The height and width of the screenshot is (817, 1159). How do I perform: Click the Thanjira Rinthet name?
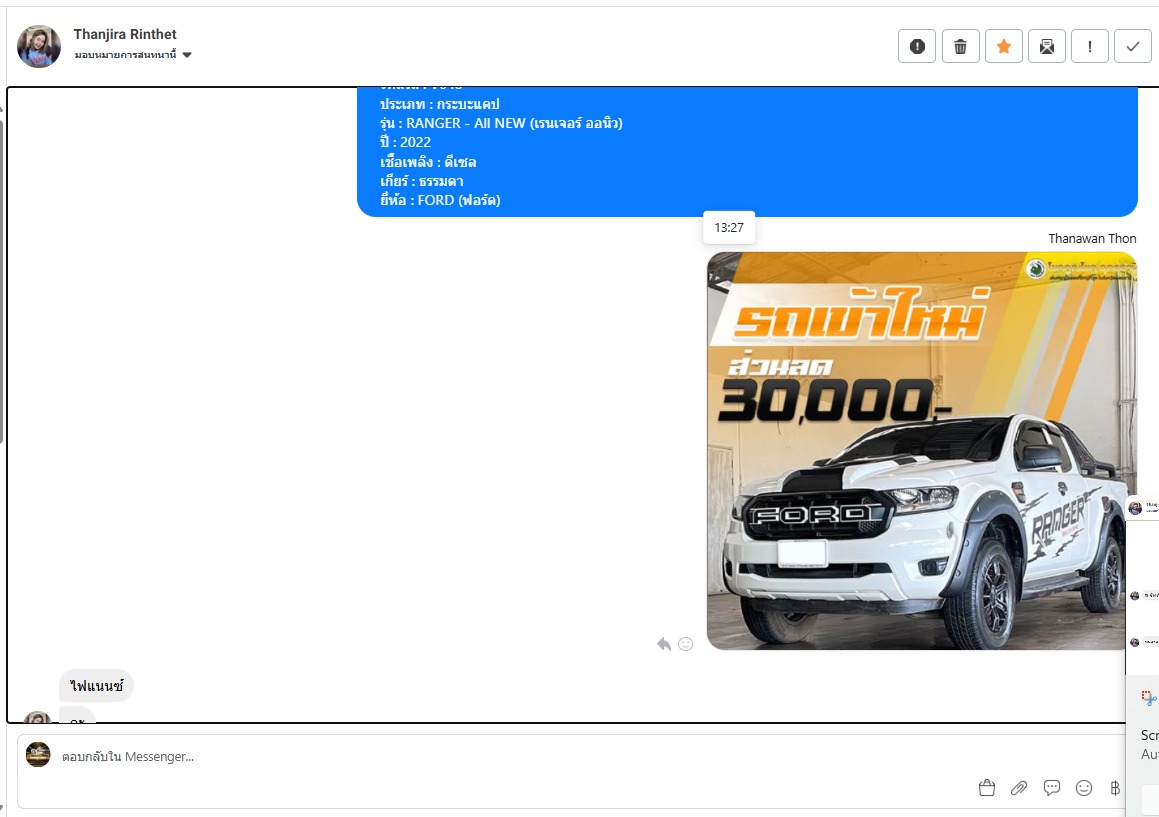click(x=125, y=34)
